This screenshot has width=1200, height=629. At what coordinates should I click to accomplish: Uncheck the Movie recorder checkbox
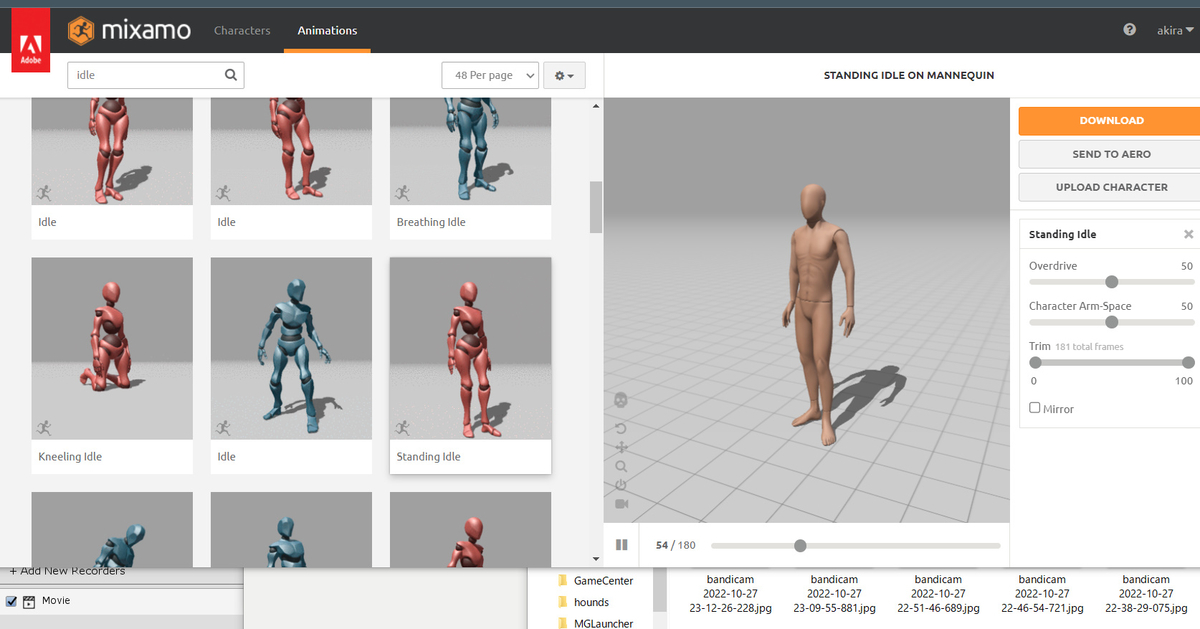[12, 601]
